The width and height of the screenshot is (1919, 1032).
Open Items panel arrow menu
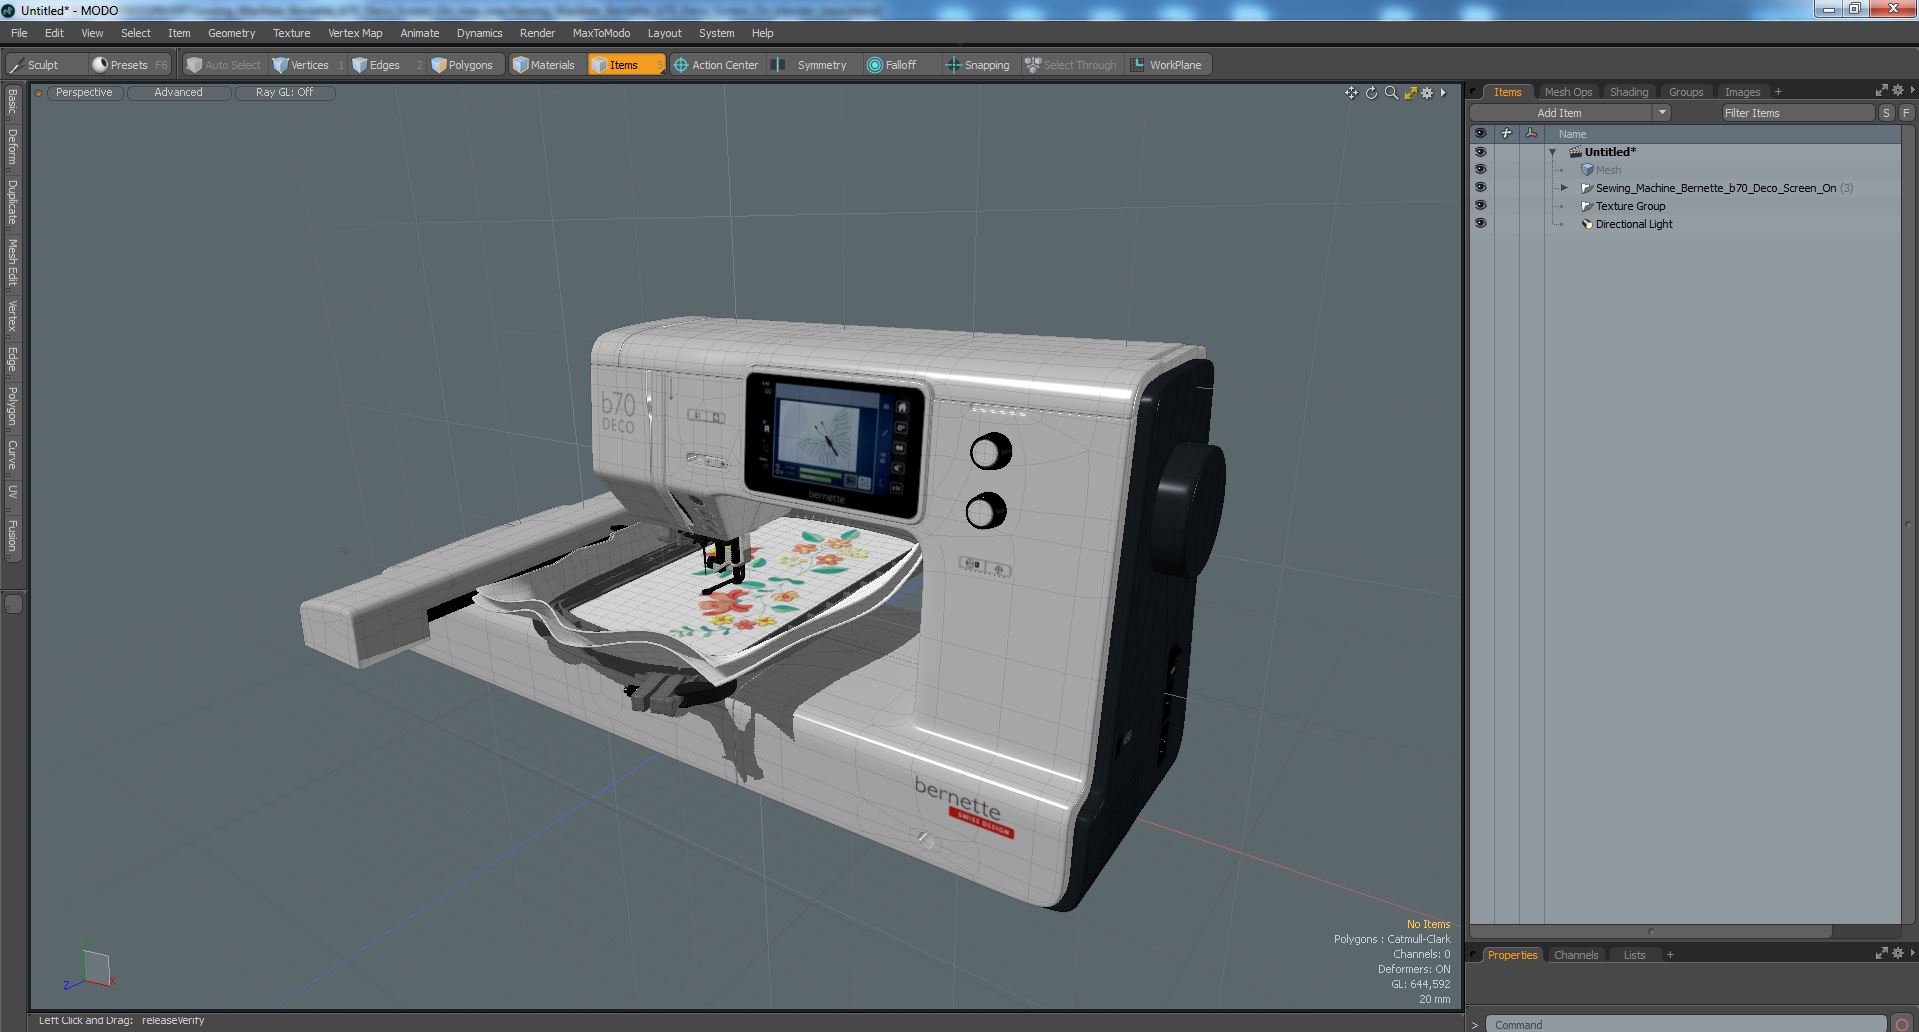(1912, 90)
